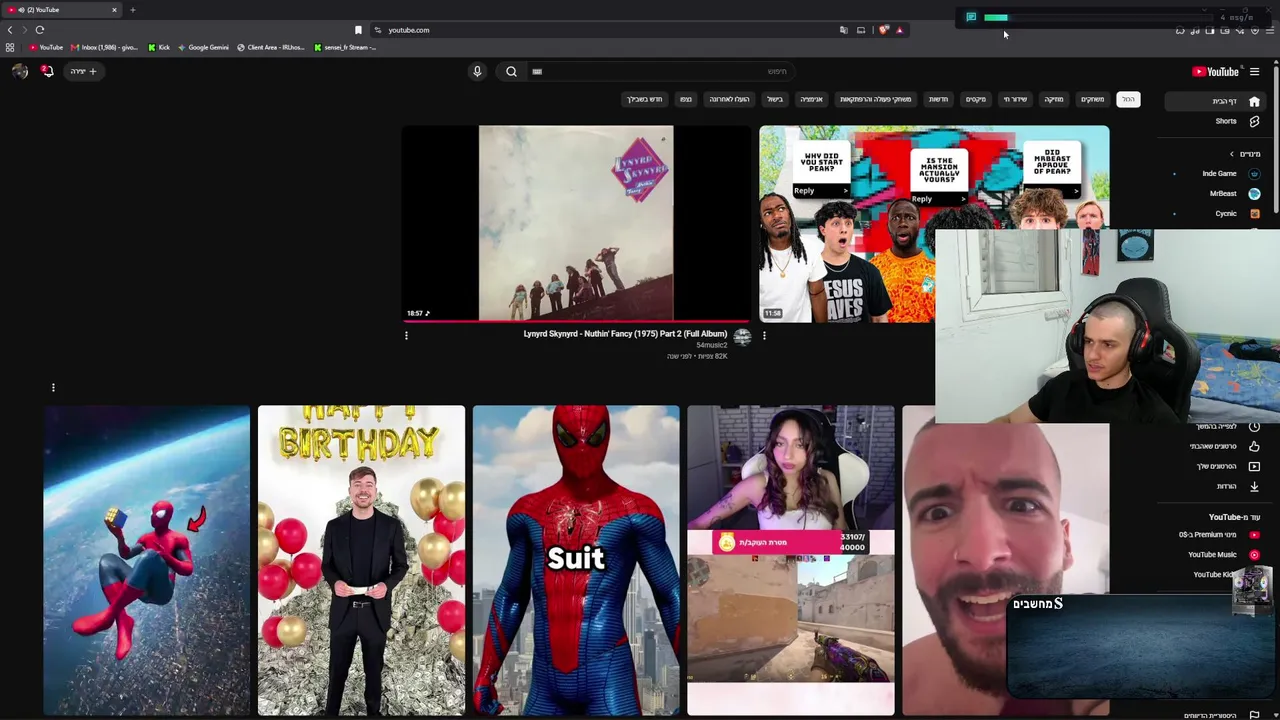The width and height of the screenshot is (1280, 720).
Task: Open the 54music2 channel avatar
Action: (x=742, y=337)
